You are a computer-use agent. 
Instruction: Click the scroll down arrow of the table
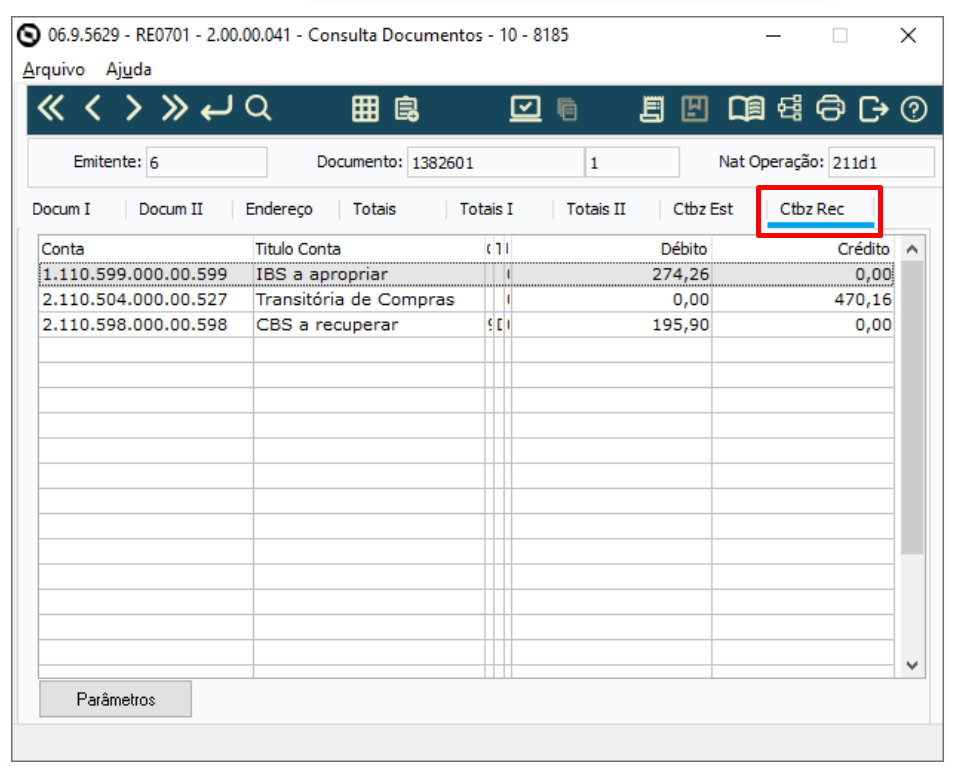tap(912, 665)
